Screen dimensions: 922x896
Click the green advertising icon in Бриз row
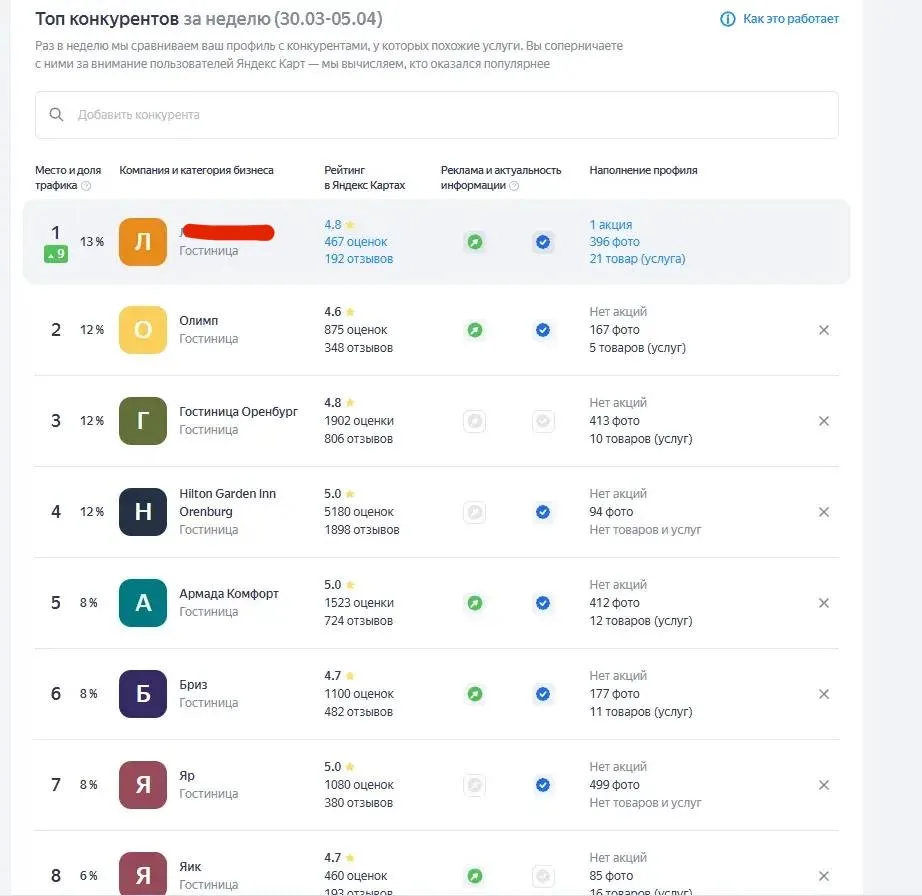pyautogui.click(x=475, y=694)
